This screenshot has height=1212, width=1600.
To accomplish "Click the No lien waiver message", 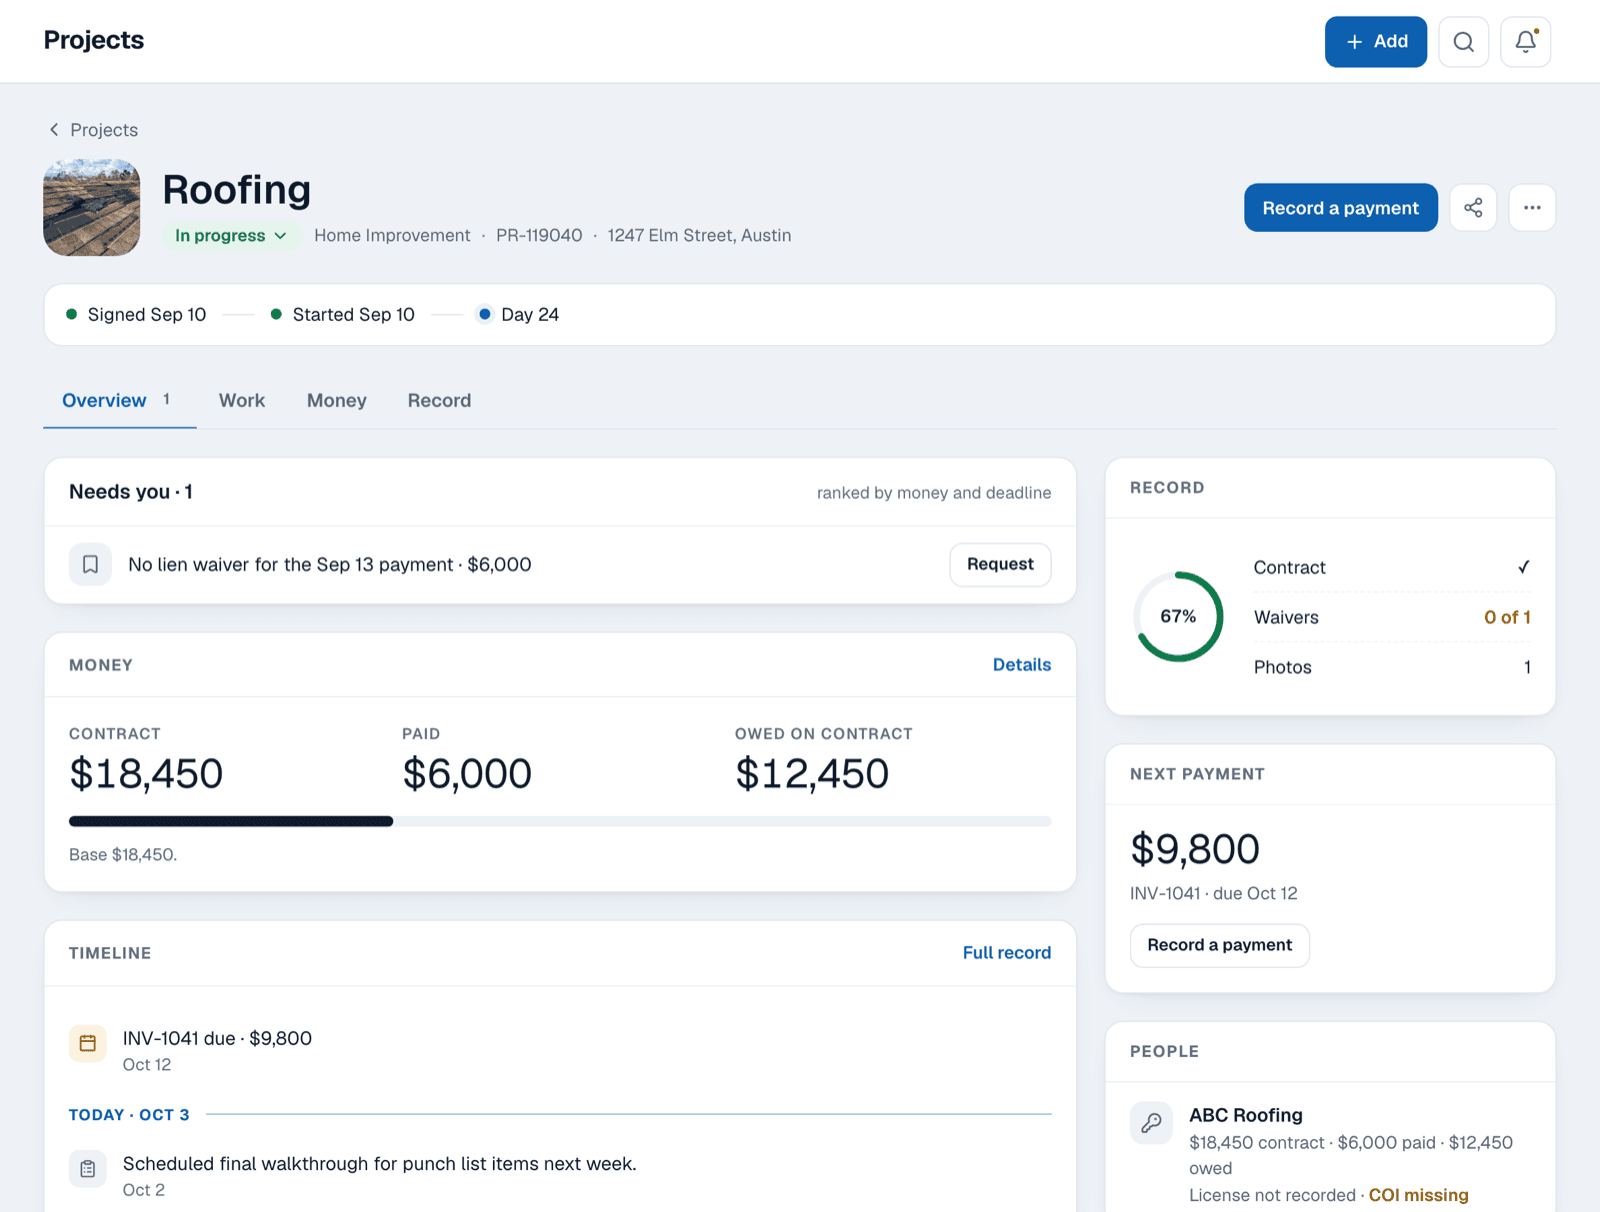I will pos(330,565).
